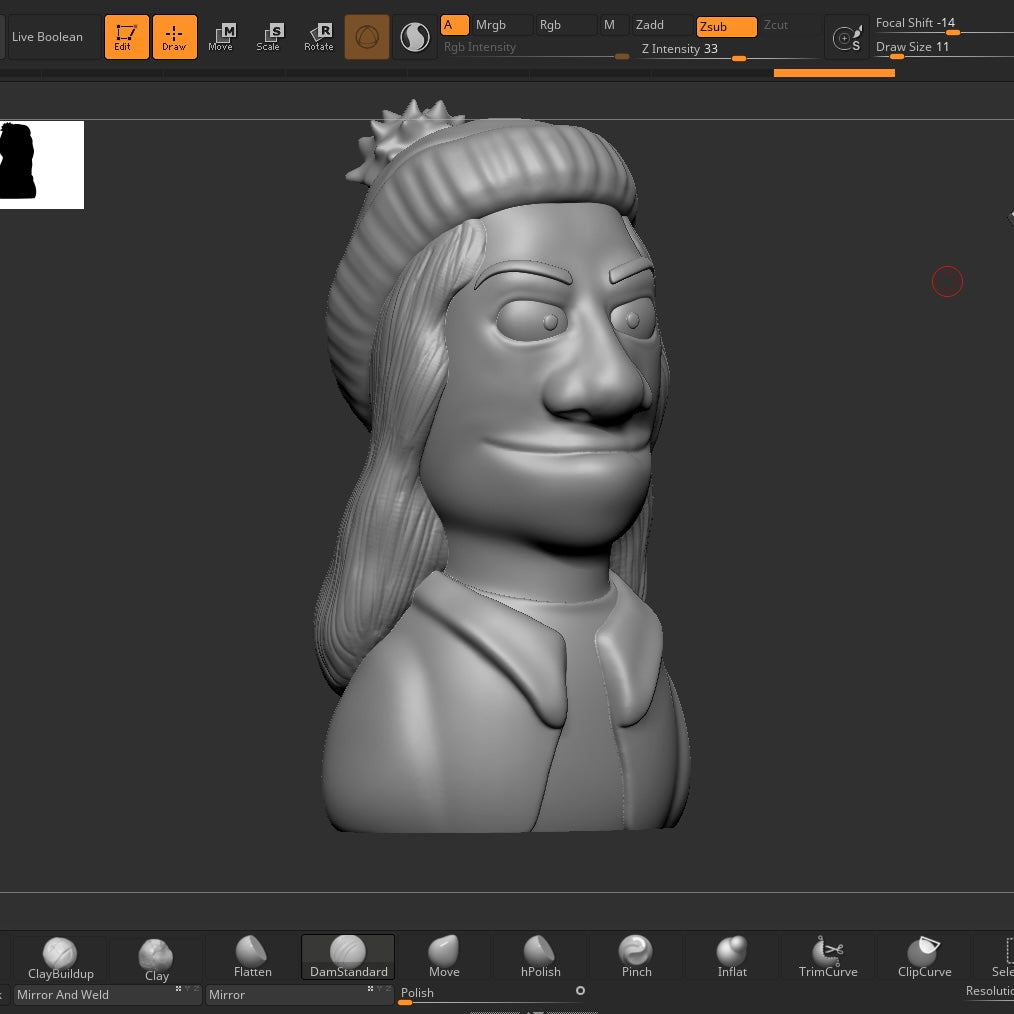Select the Clay brush

(156, 957)
